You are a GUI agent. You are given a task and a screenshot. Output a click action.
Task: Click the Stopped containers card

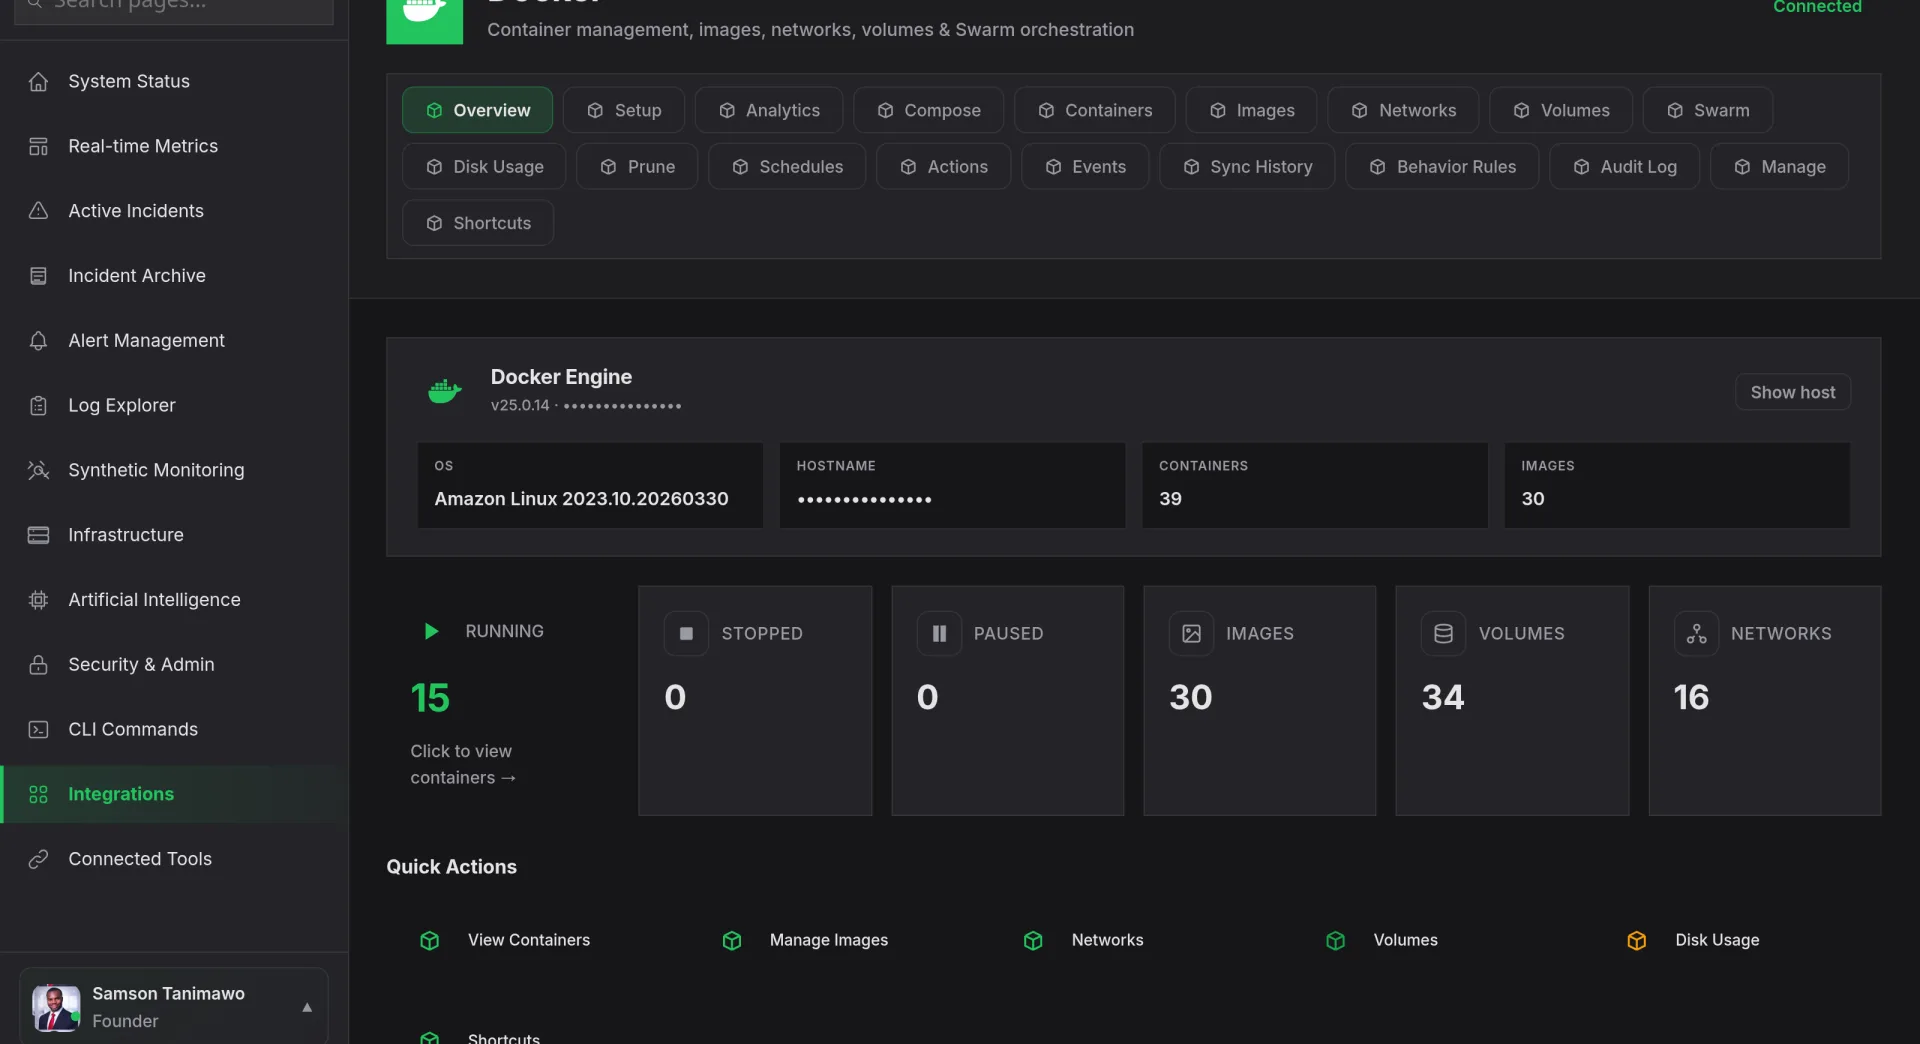755,700
